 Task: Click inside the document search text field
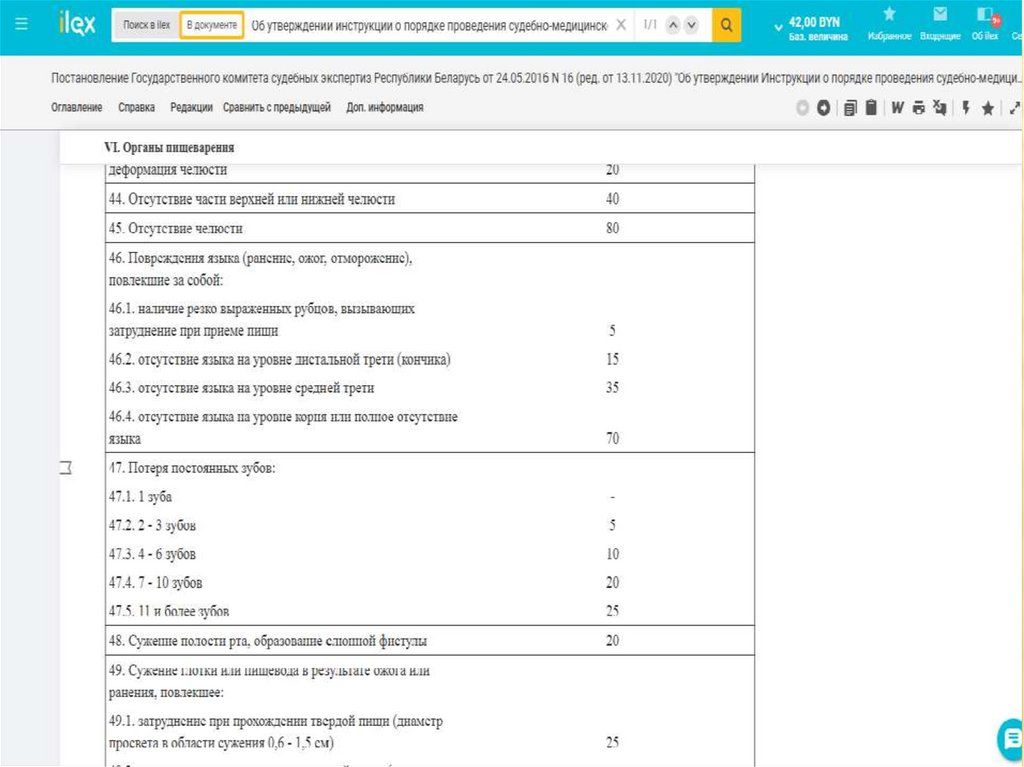click(x=430, y=26)
